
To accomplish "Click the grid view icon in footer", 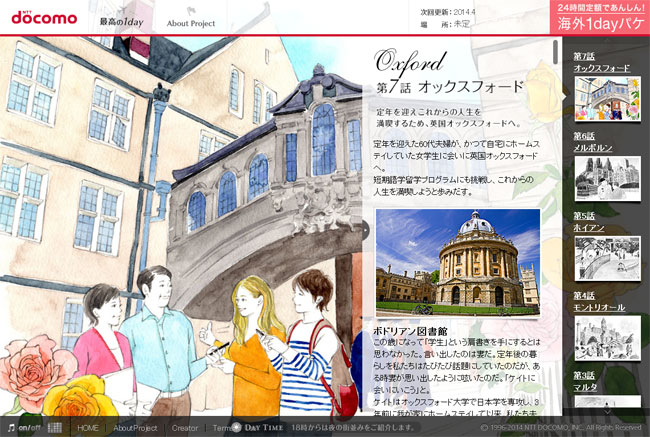I will [55, 427].
